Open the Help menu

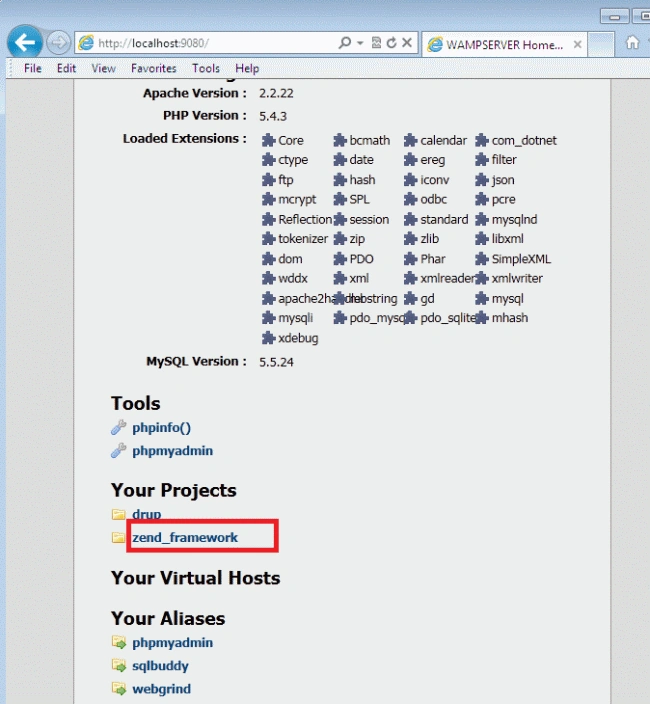tap(247, 68)
